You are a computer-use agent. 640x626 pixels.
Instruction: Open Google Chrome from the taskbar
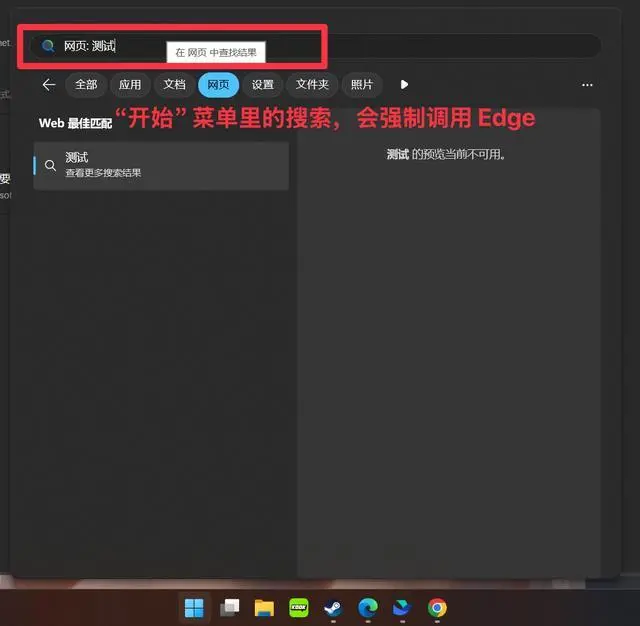tap(436, 608)
